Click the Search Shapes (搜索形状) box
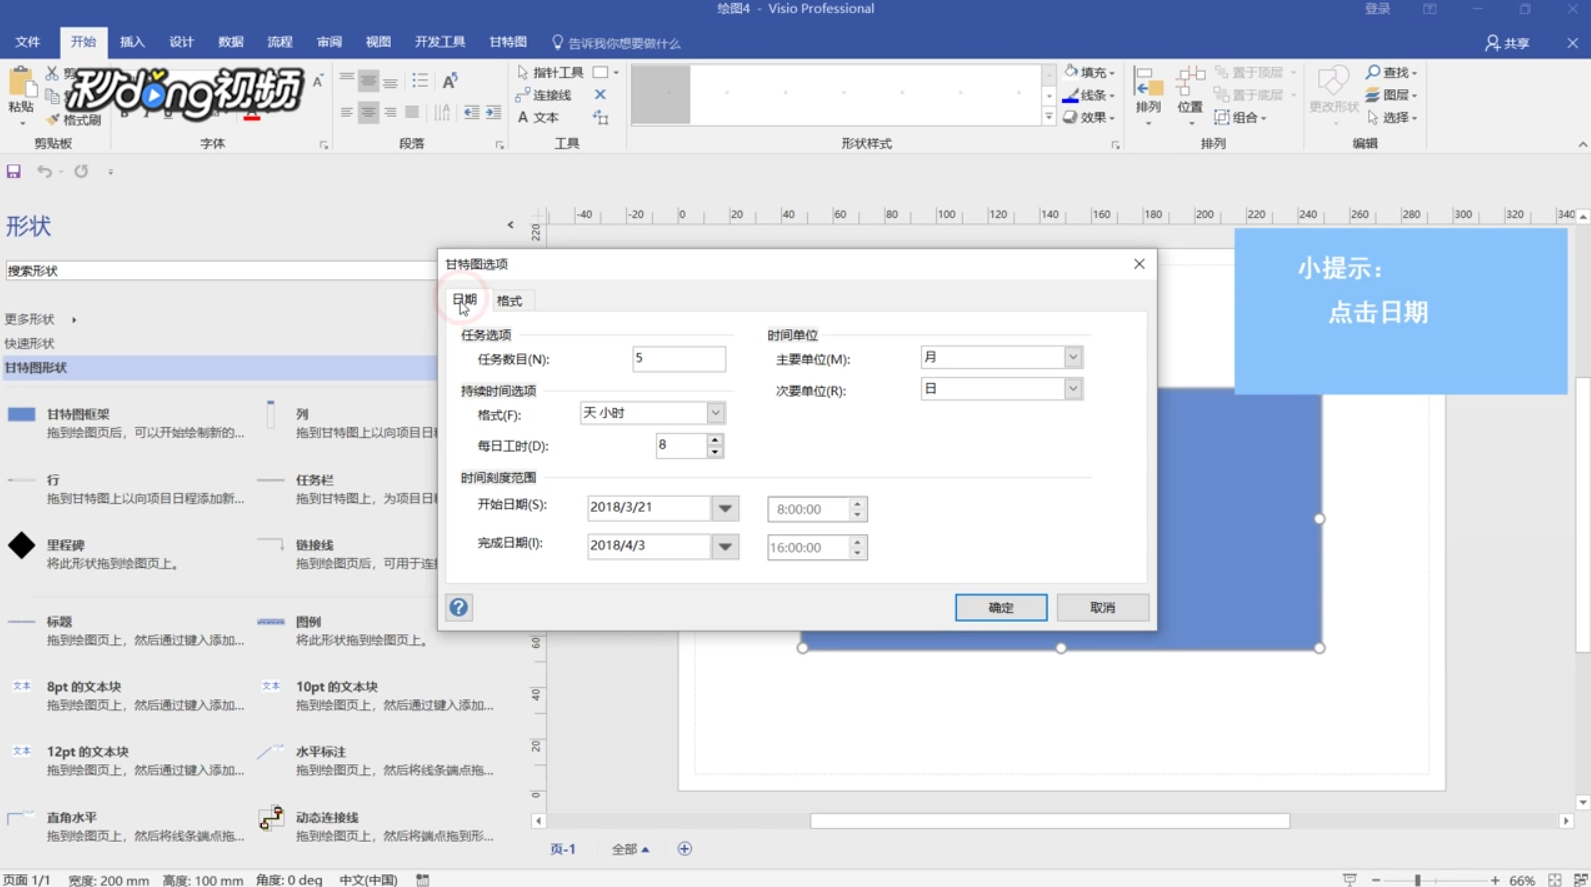Viewport: 1591px width, 887px height. [220, 270]
